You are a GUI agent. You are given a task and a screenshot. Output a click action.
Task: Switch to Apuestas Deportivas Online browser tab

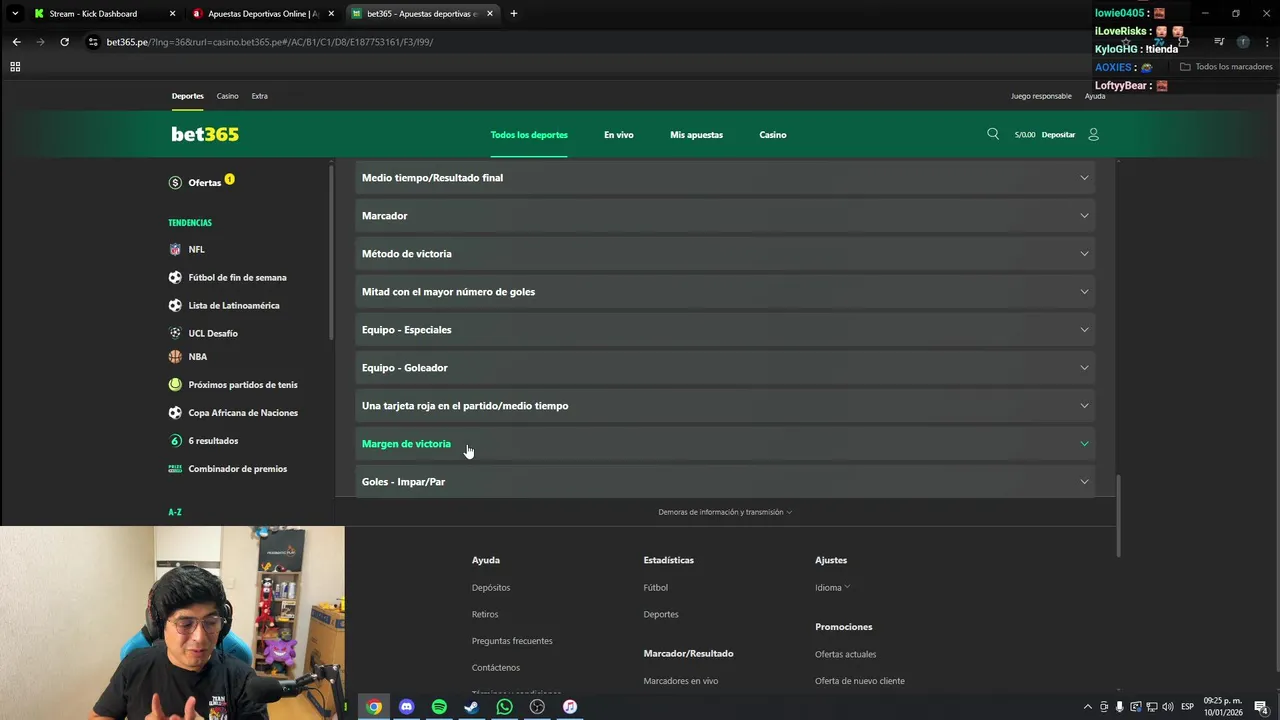click(x=264, y=14)
